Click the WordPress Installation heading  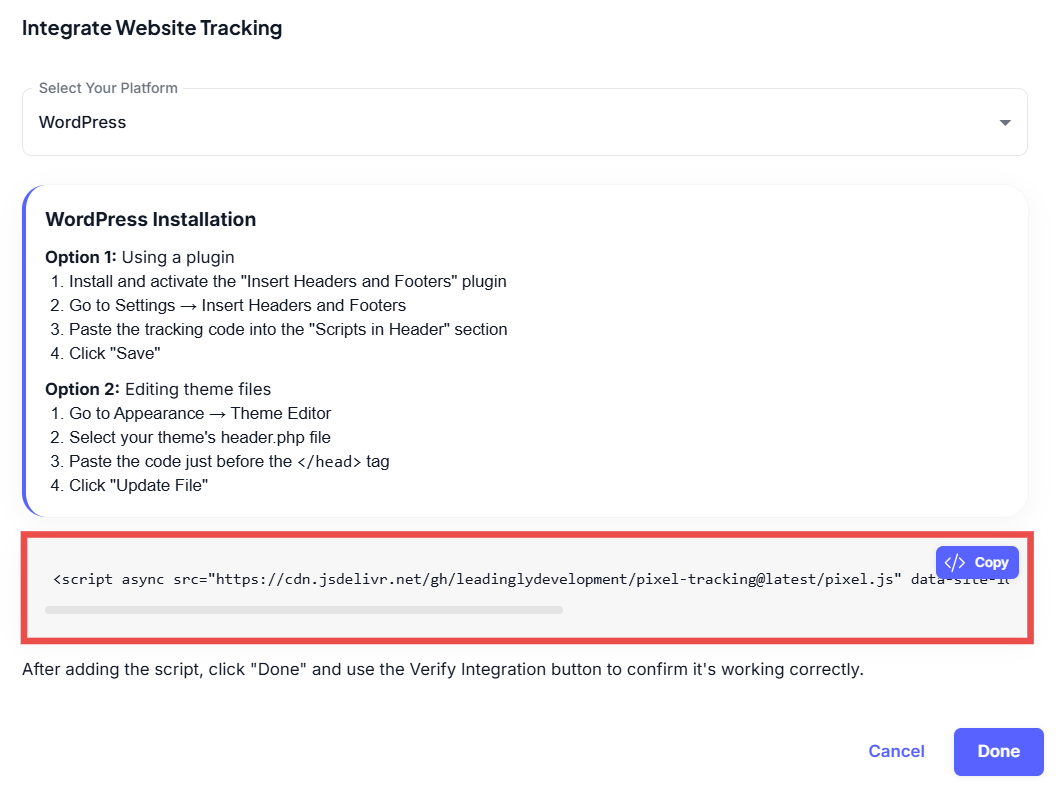[151, 219]
